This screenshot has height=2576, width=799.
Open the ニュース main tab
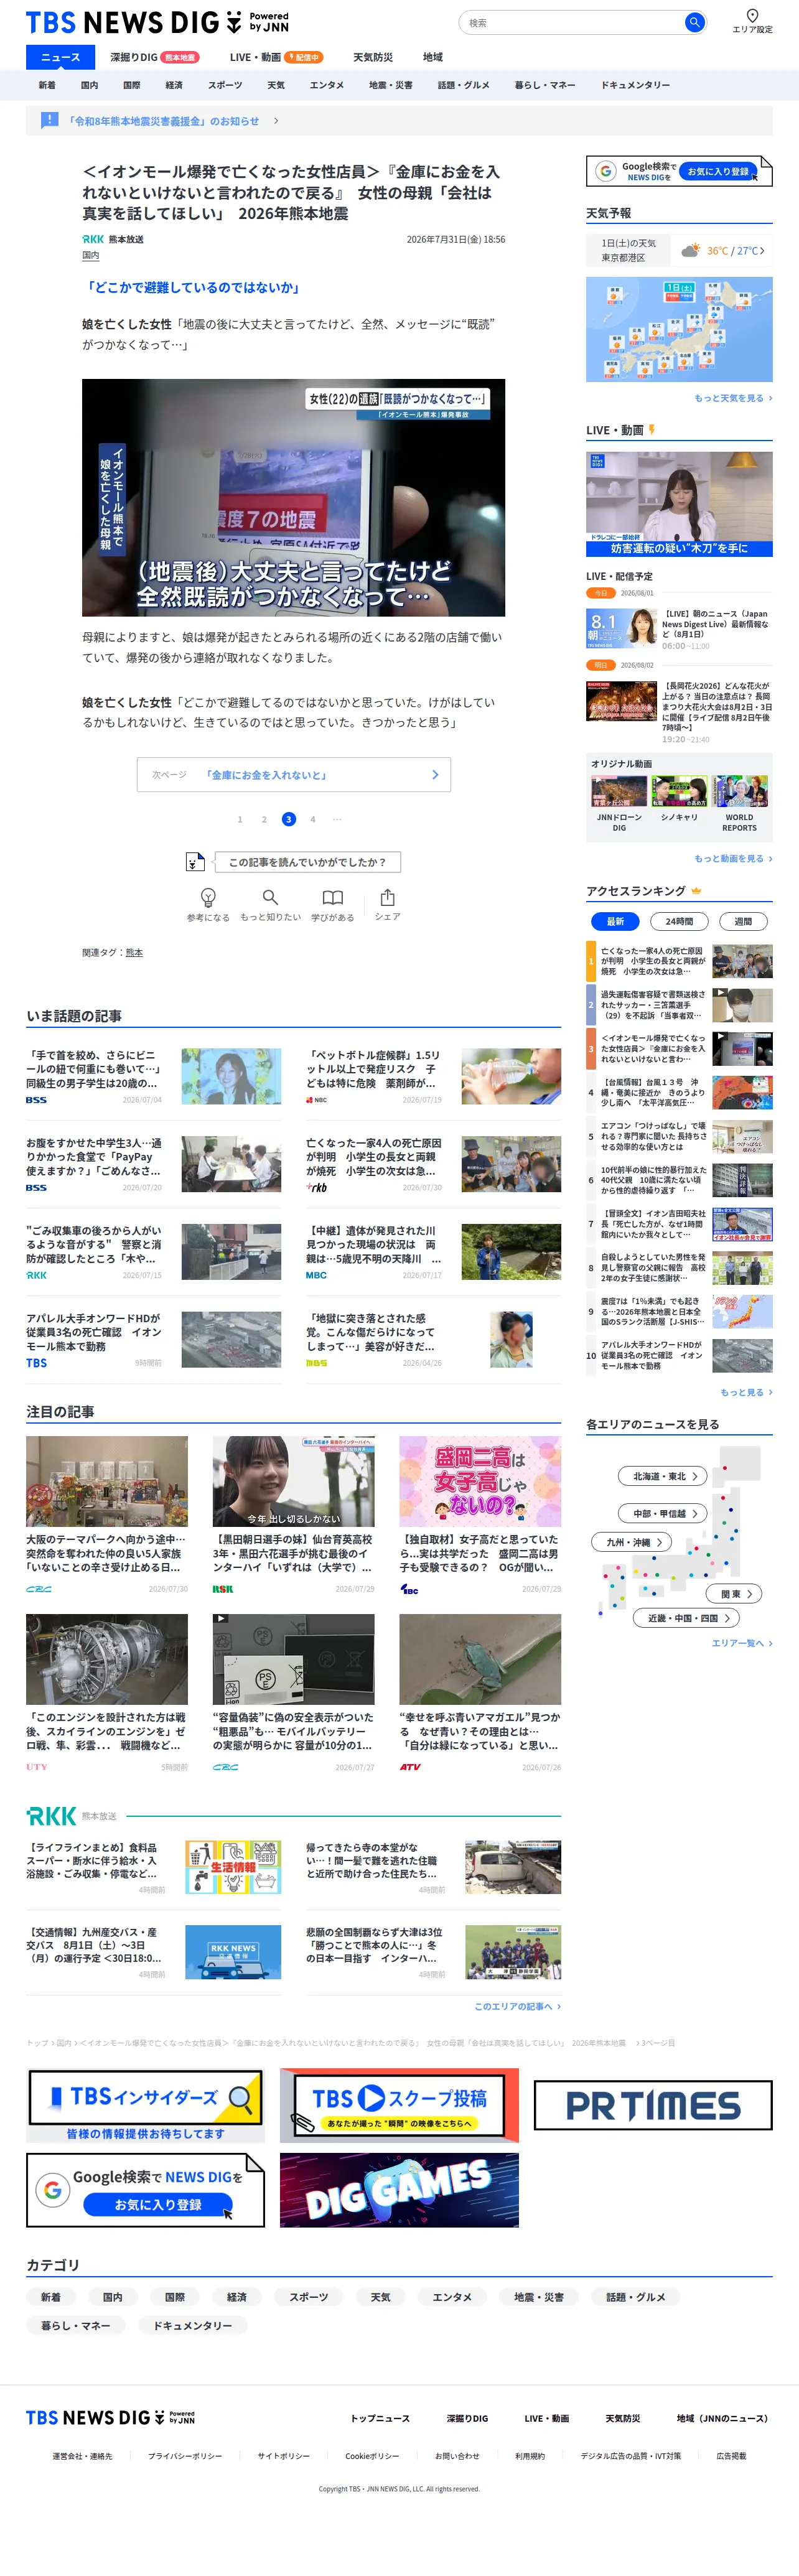click(60, 57)
